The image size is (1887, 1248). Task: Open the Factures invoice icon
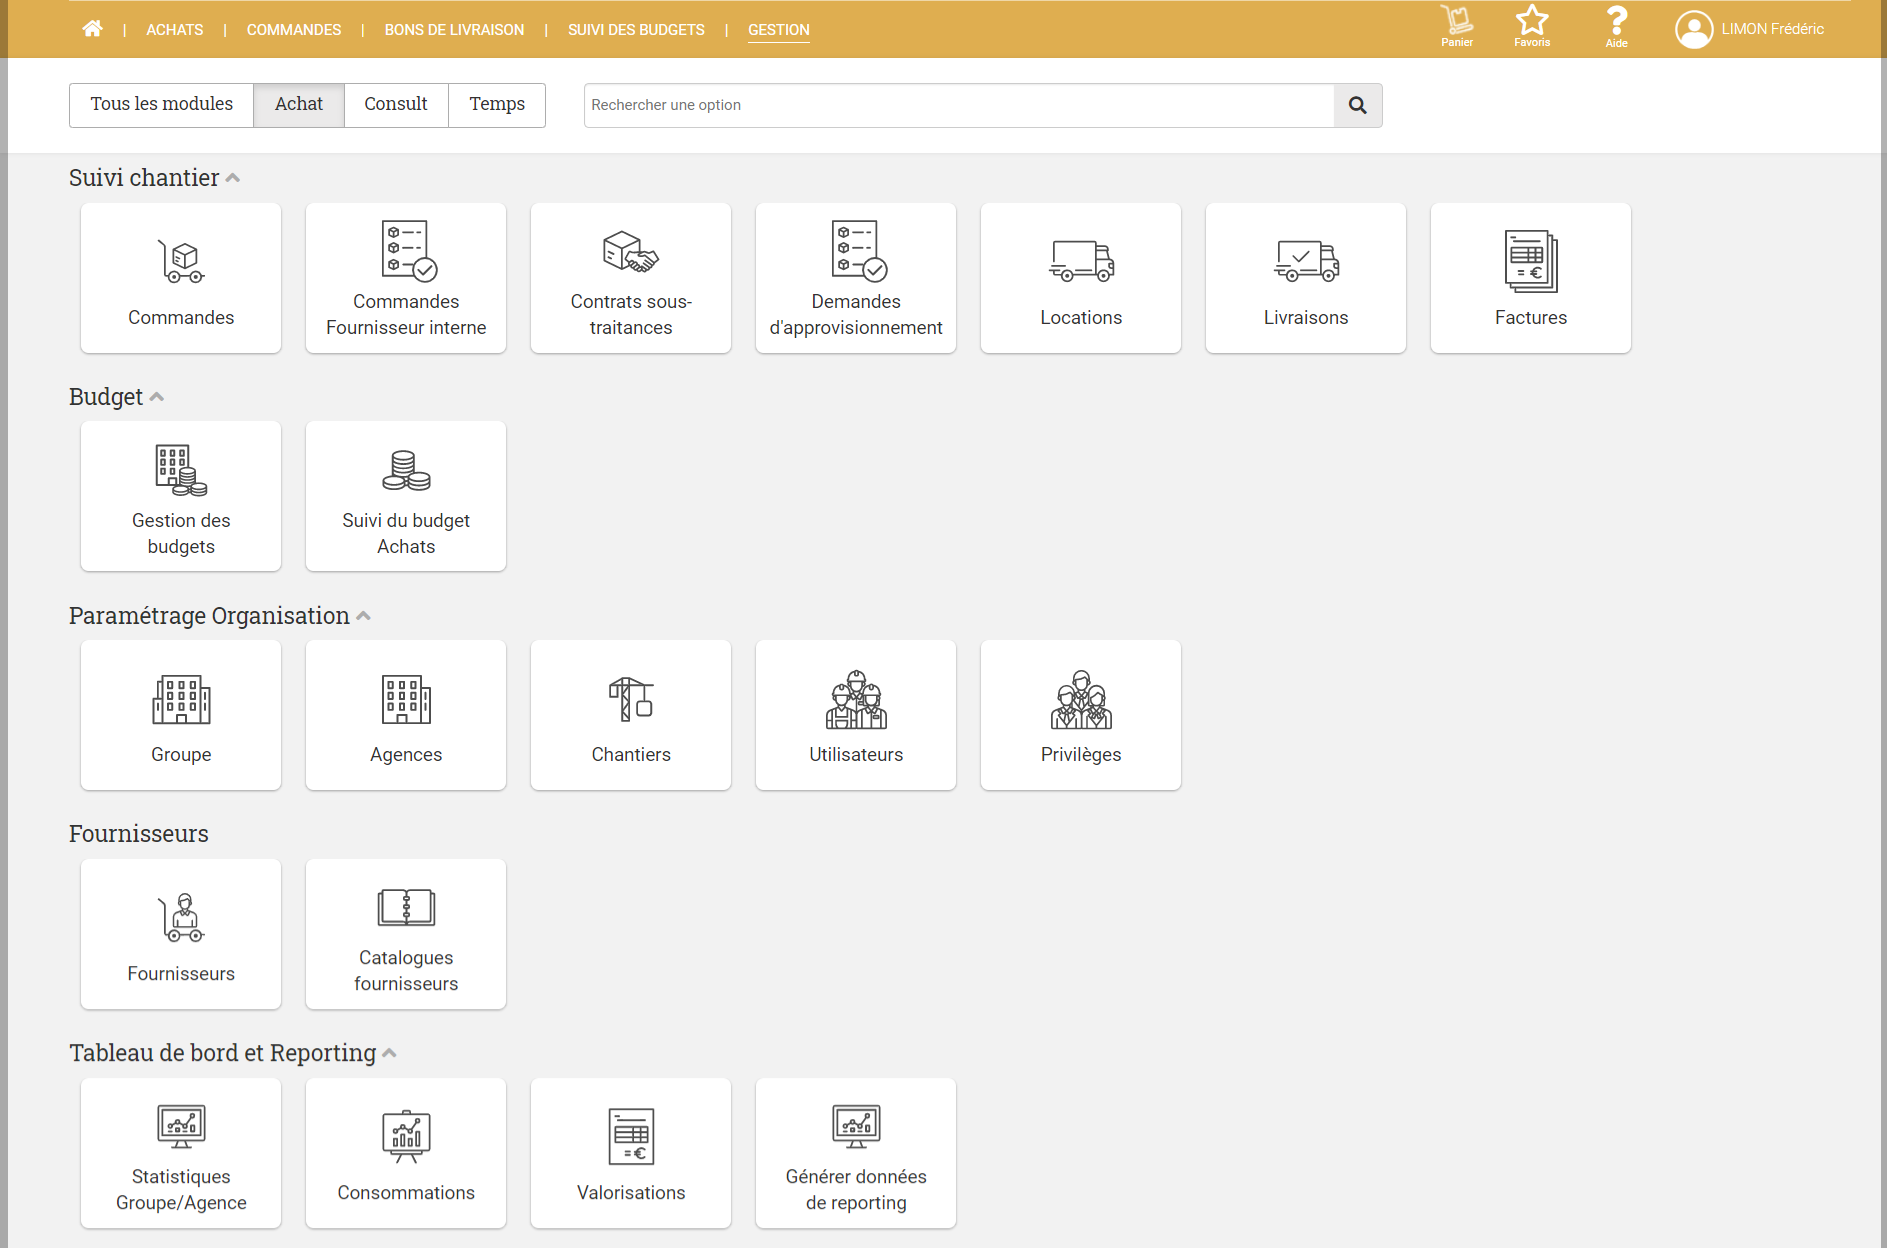click(1531, 261)
